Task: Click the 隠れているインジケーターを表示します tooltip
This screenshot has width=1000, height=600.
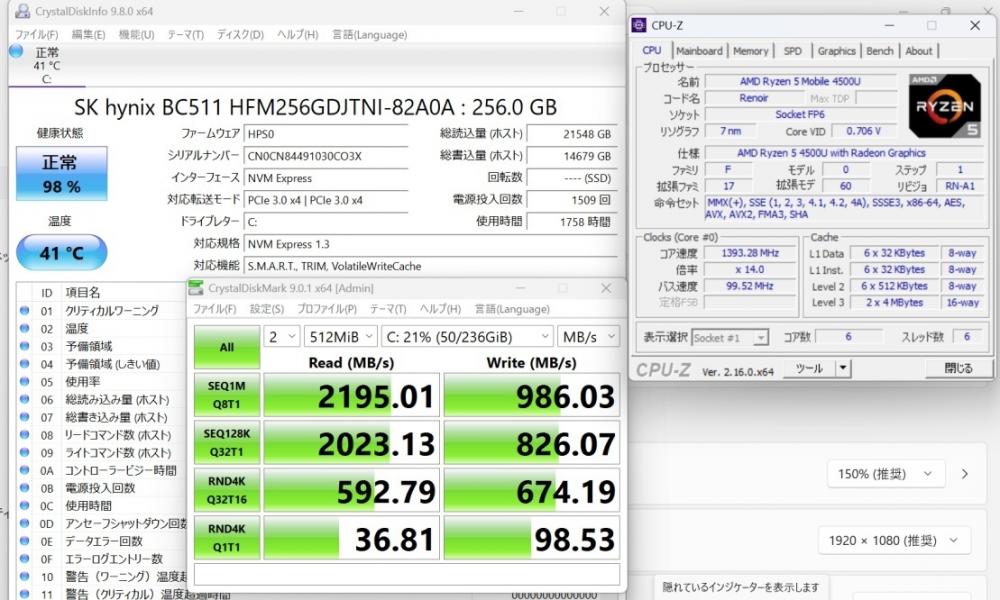Action: click(740, 587)
